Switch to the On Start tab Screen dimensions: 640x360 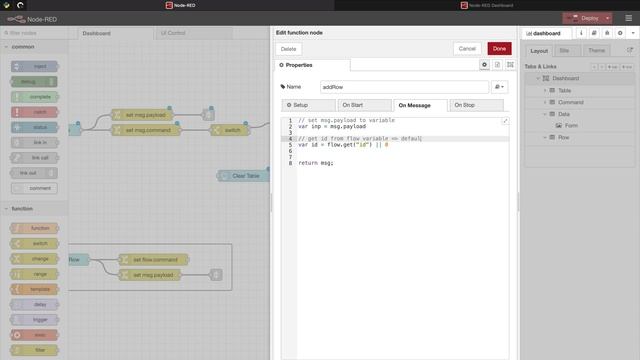[x=364, y=105]
